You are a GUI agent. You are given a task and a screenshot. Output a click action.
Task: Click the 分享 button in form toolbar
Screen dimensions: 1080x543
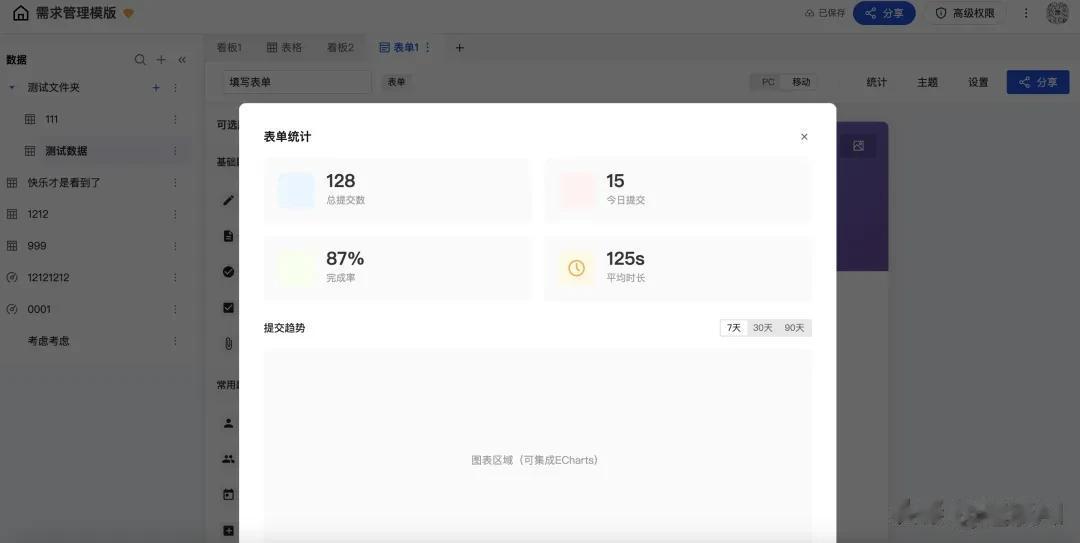pyautogui.click(x=1038, y=82)
